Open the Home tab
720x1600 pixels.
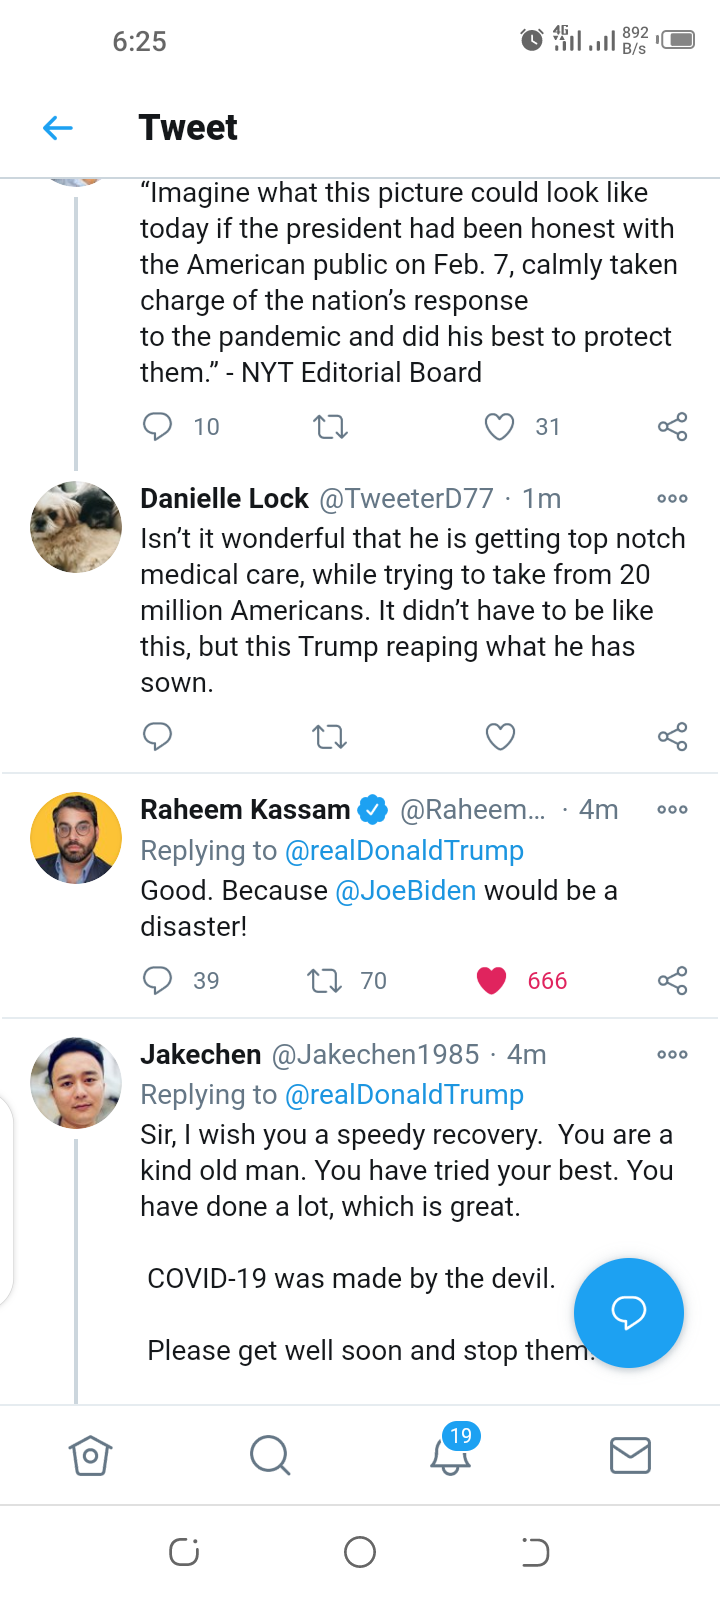click(x=90, y=1455)
